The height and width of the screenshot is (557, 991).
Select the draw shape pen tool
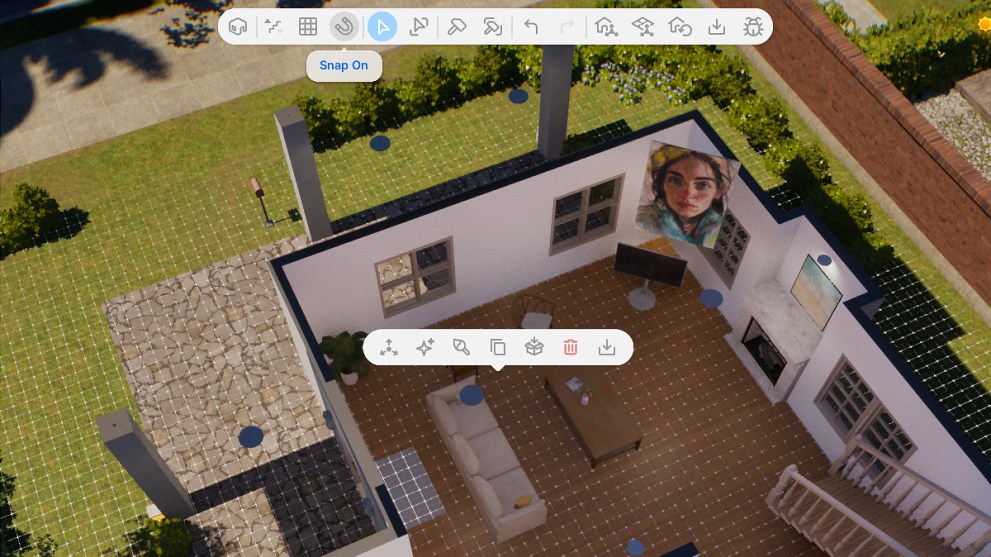pyautogui.click(x=419, y=27)
